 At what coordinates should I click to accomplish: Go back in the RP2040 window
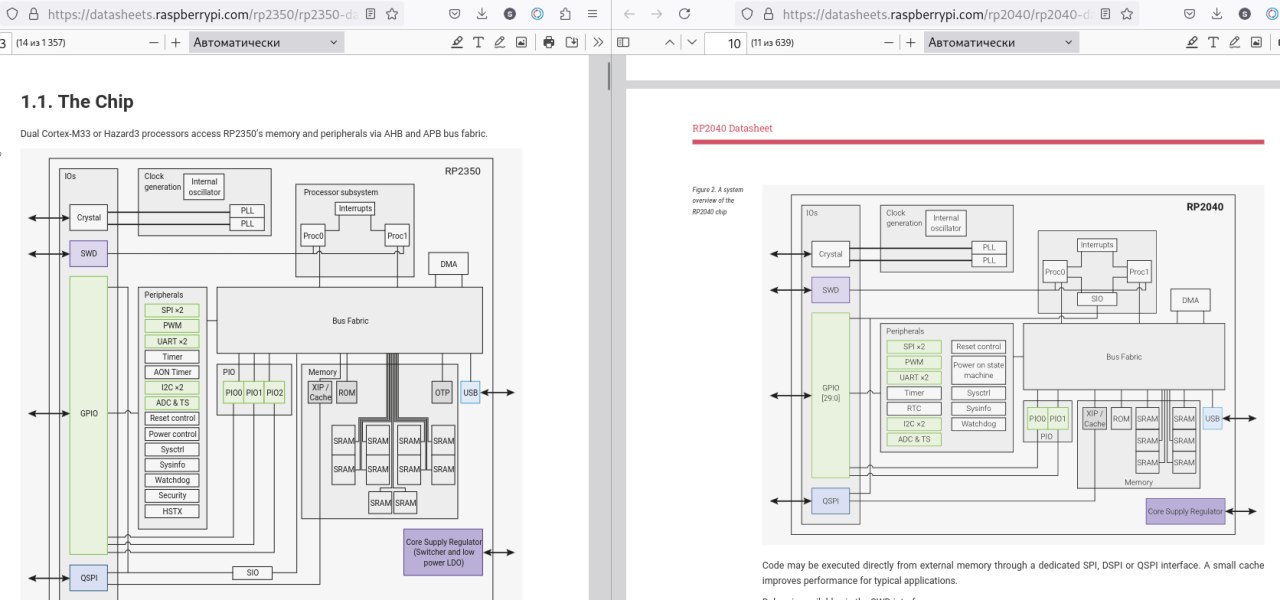coord(628,15)
